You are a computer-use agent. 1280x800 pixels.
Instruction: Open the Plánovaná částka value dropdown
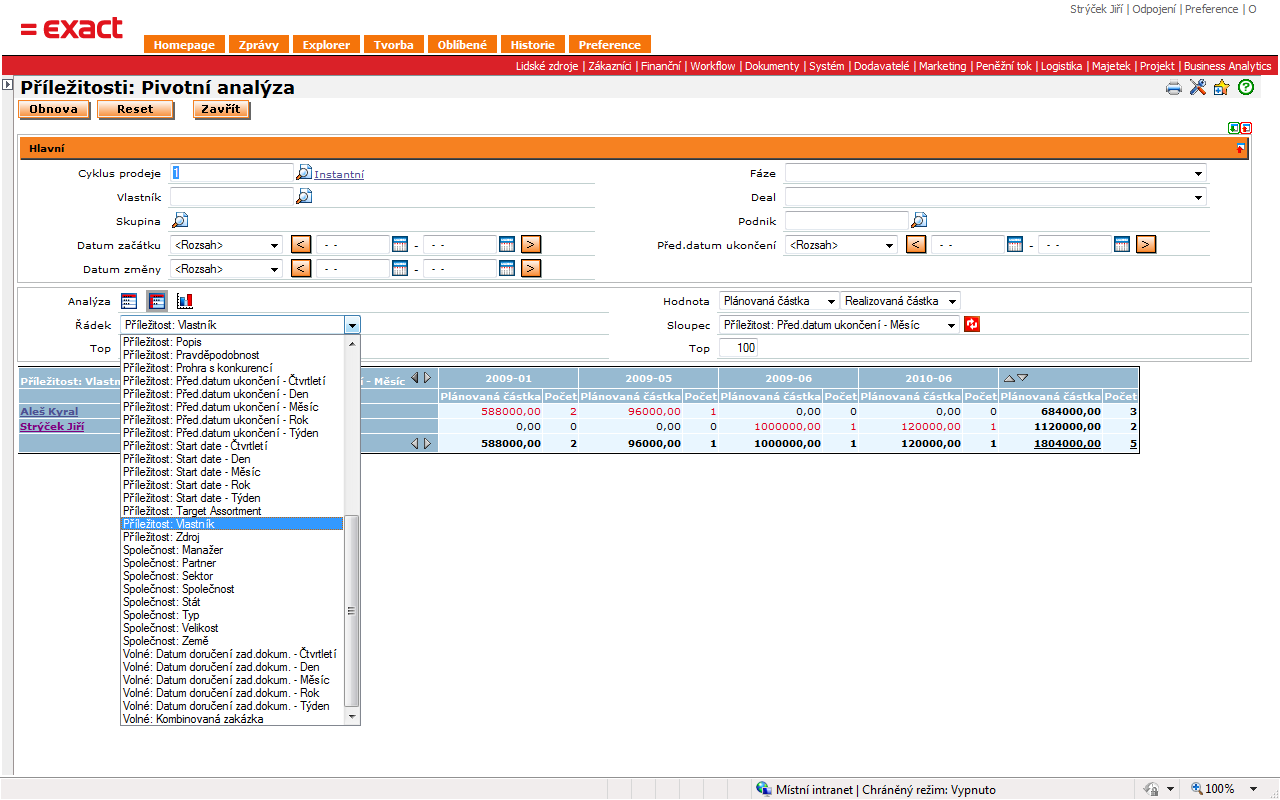[x=779, y=301]
